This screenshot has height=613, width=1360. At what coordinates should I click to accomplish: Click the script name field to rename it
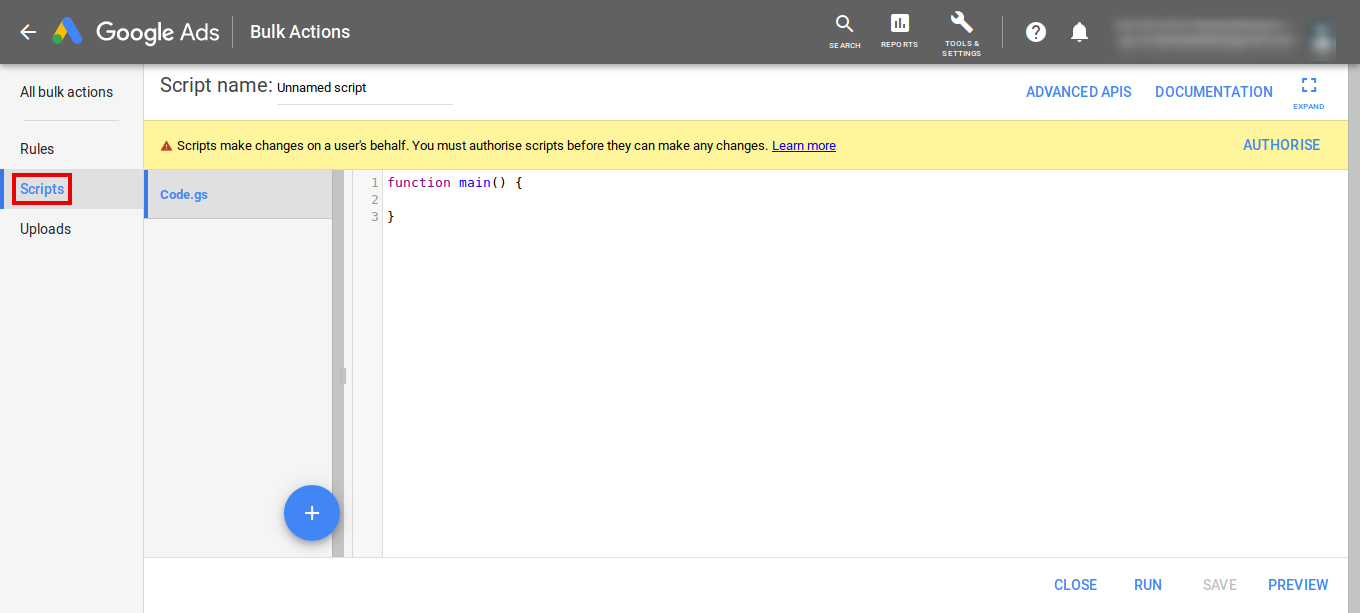click(364, 87)
